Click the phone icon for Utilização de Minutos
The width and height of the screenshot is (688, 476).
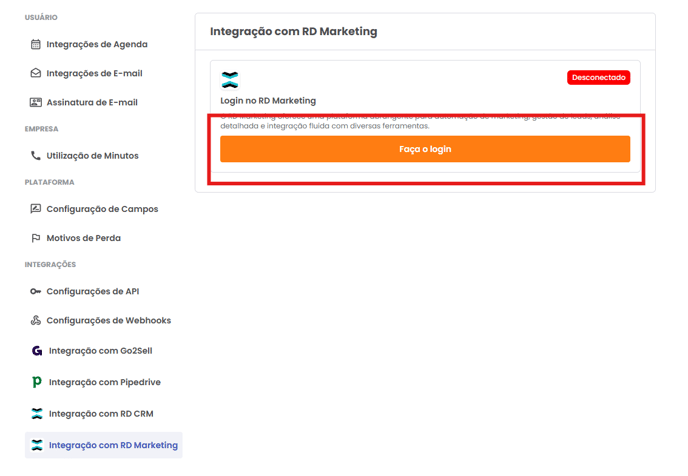[36, 156]
